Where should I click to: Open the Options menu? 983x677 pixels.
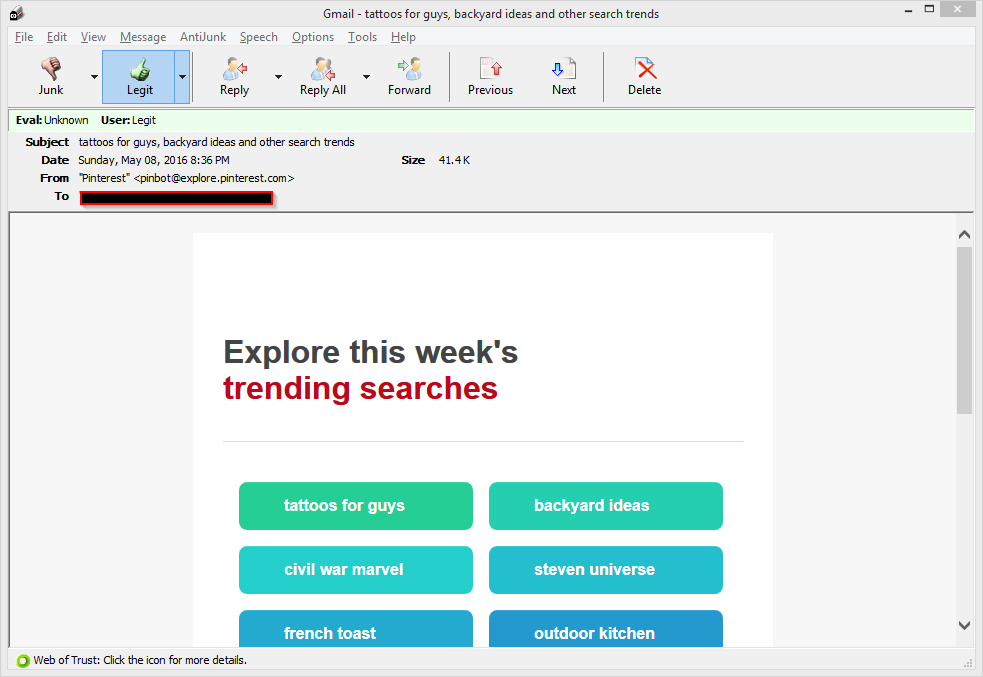[x=313, y=37]
